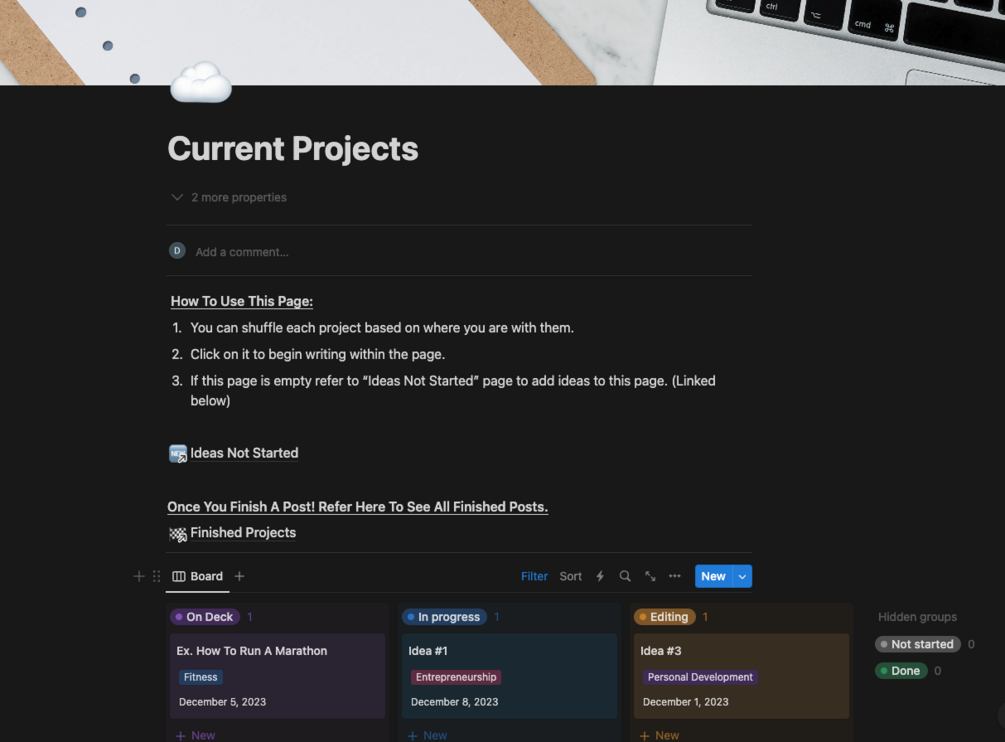The height and width of the screenshot is (742, 1005).
Task: Click the drag handle beside Board
Action: (156, 576)
